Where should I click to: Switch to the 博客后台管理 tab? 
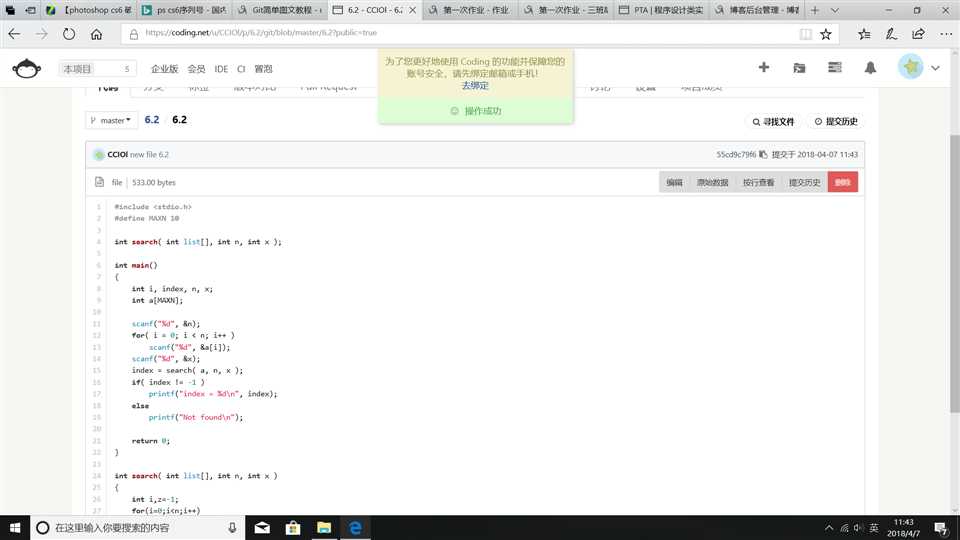tap(756, 10)
